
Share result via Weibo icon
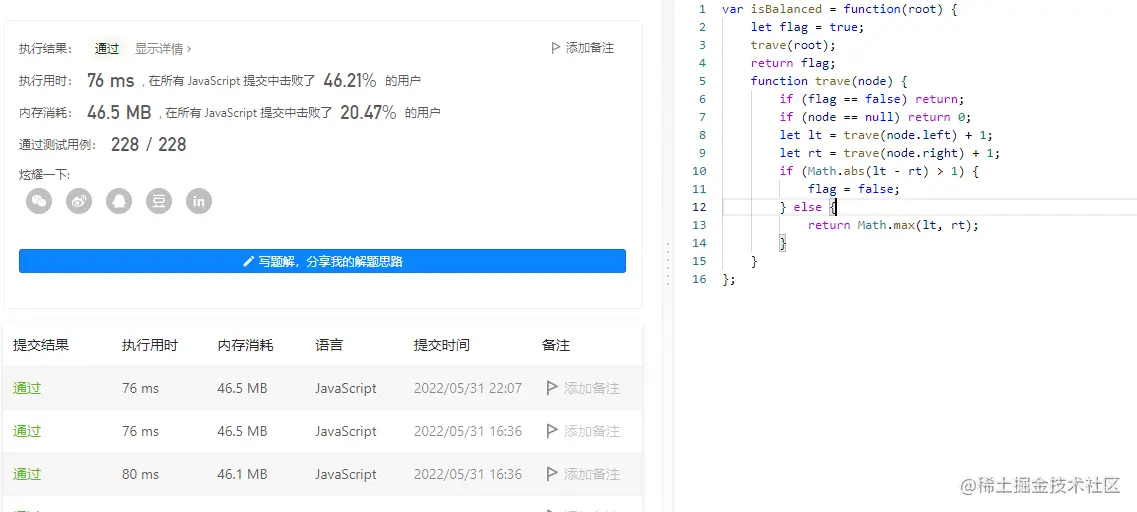[x=79, y=201]
